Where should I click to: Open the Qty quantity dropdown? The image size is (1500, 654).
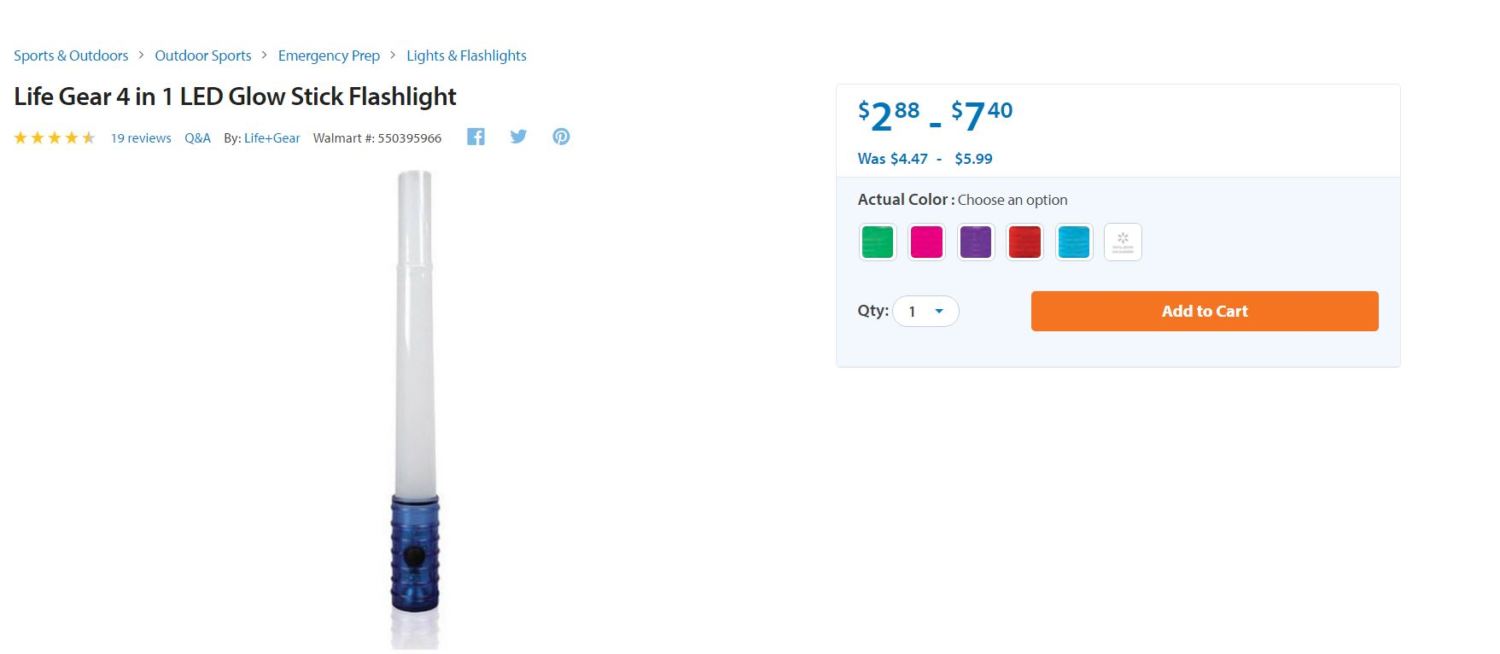[926, 311]
